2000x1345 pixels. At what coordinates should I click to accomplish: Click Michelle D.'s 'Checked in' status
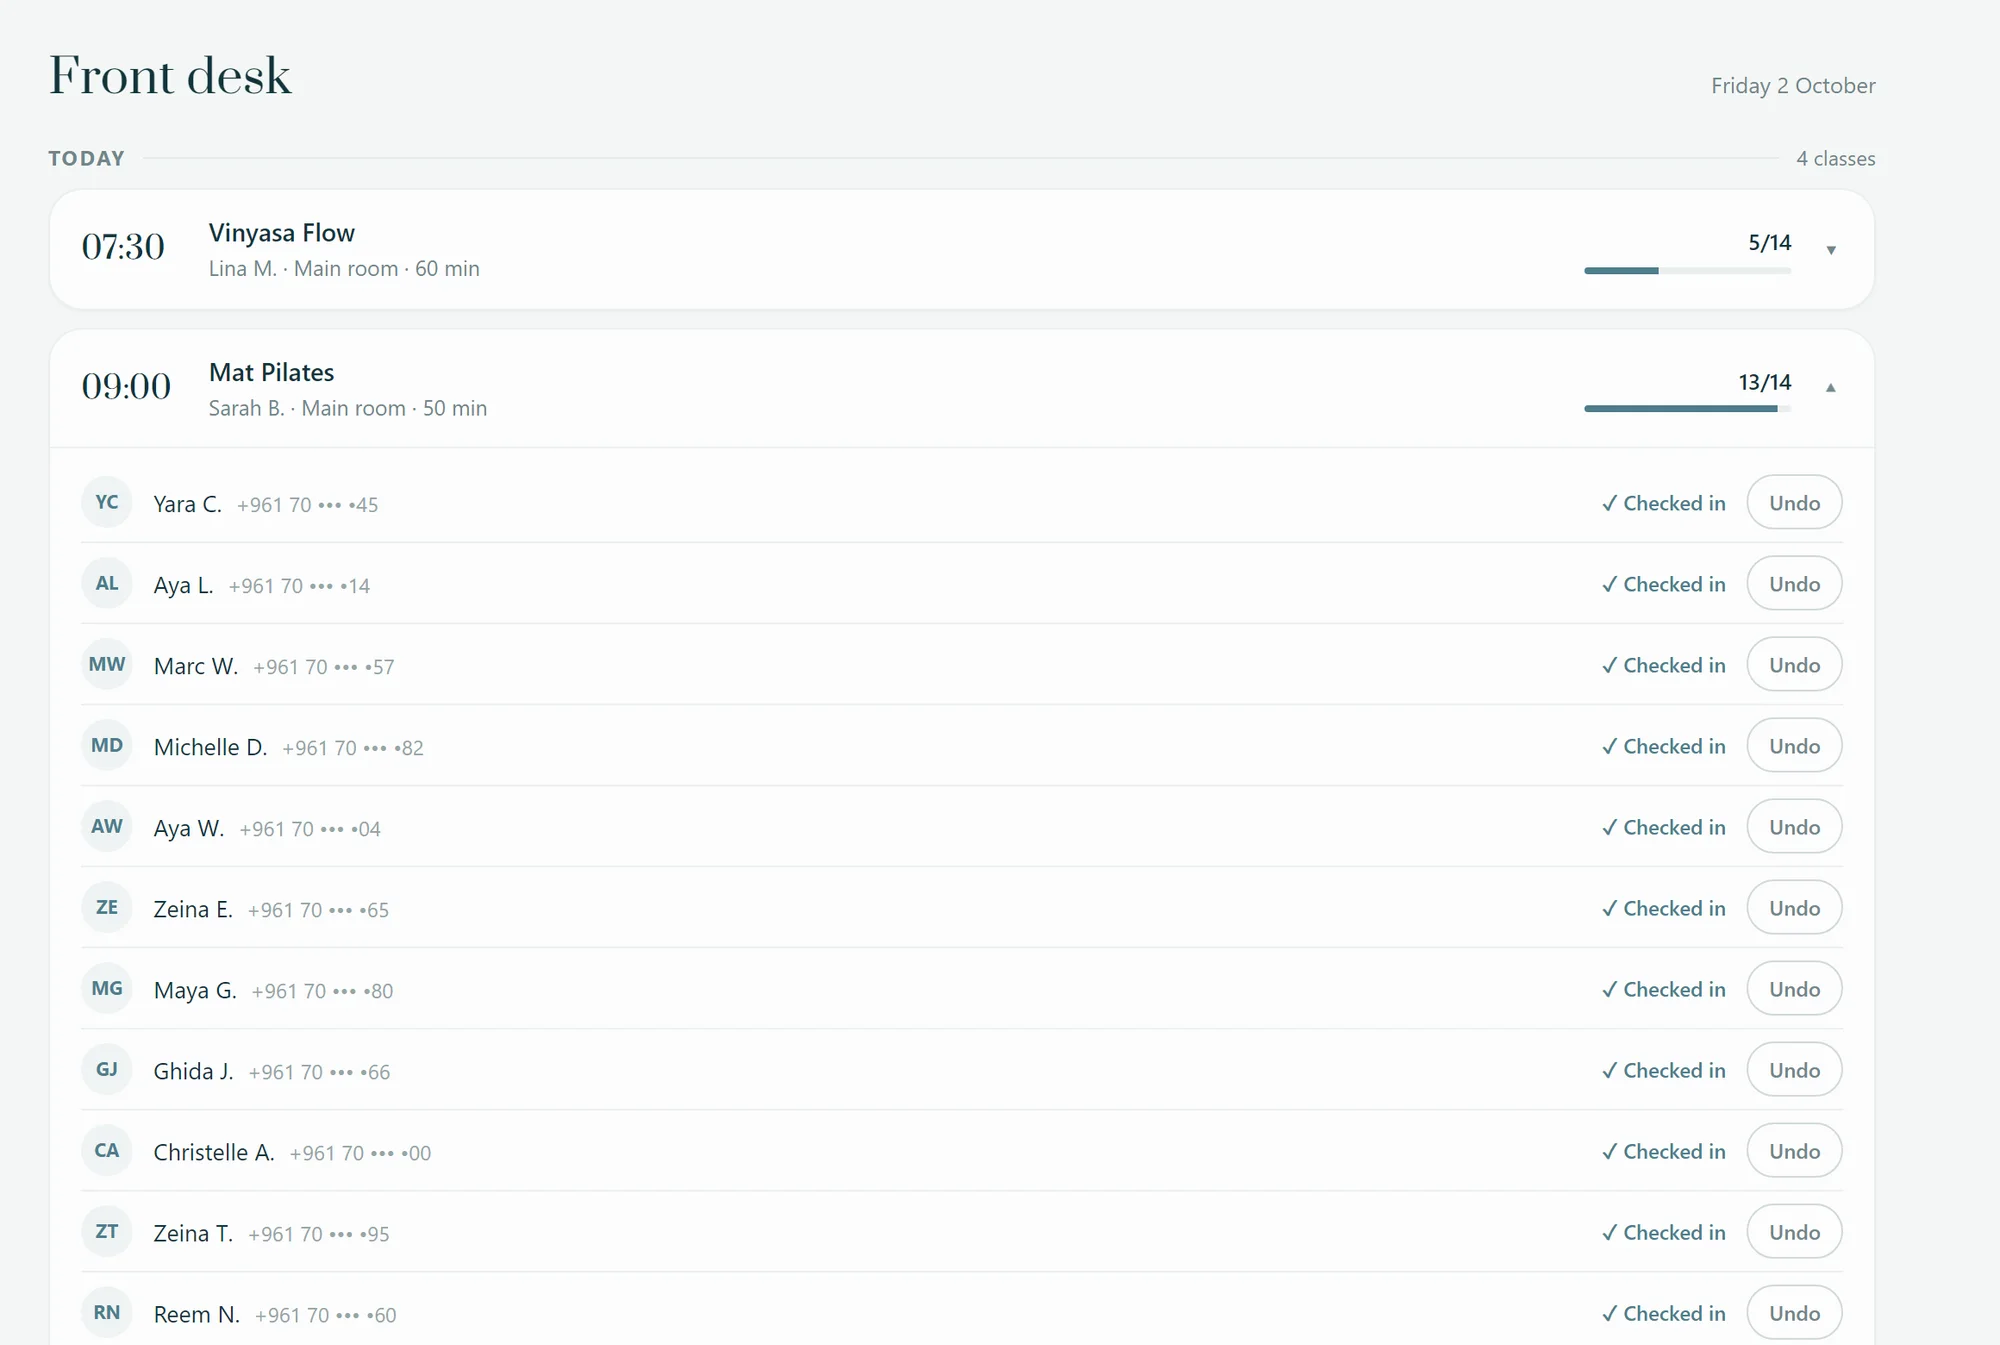[x=1664, y=746]
